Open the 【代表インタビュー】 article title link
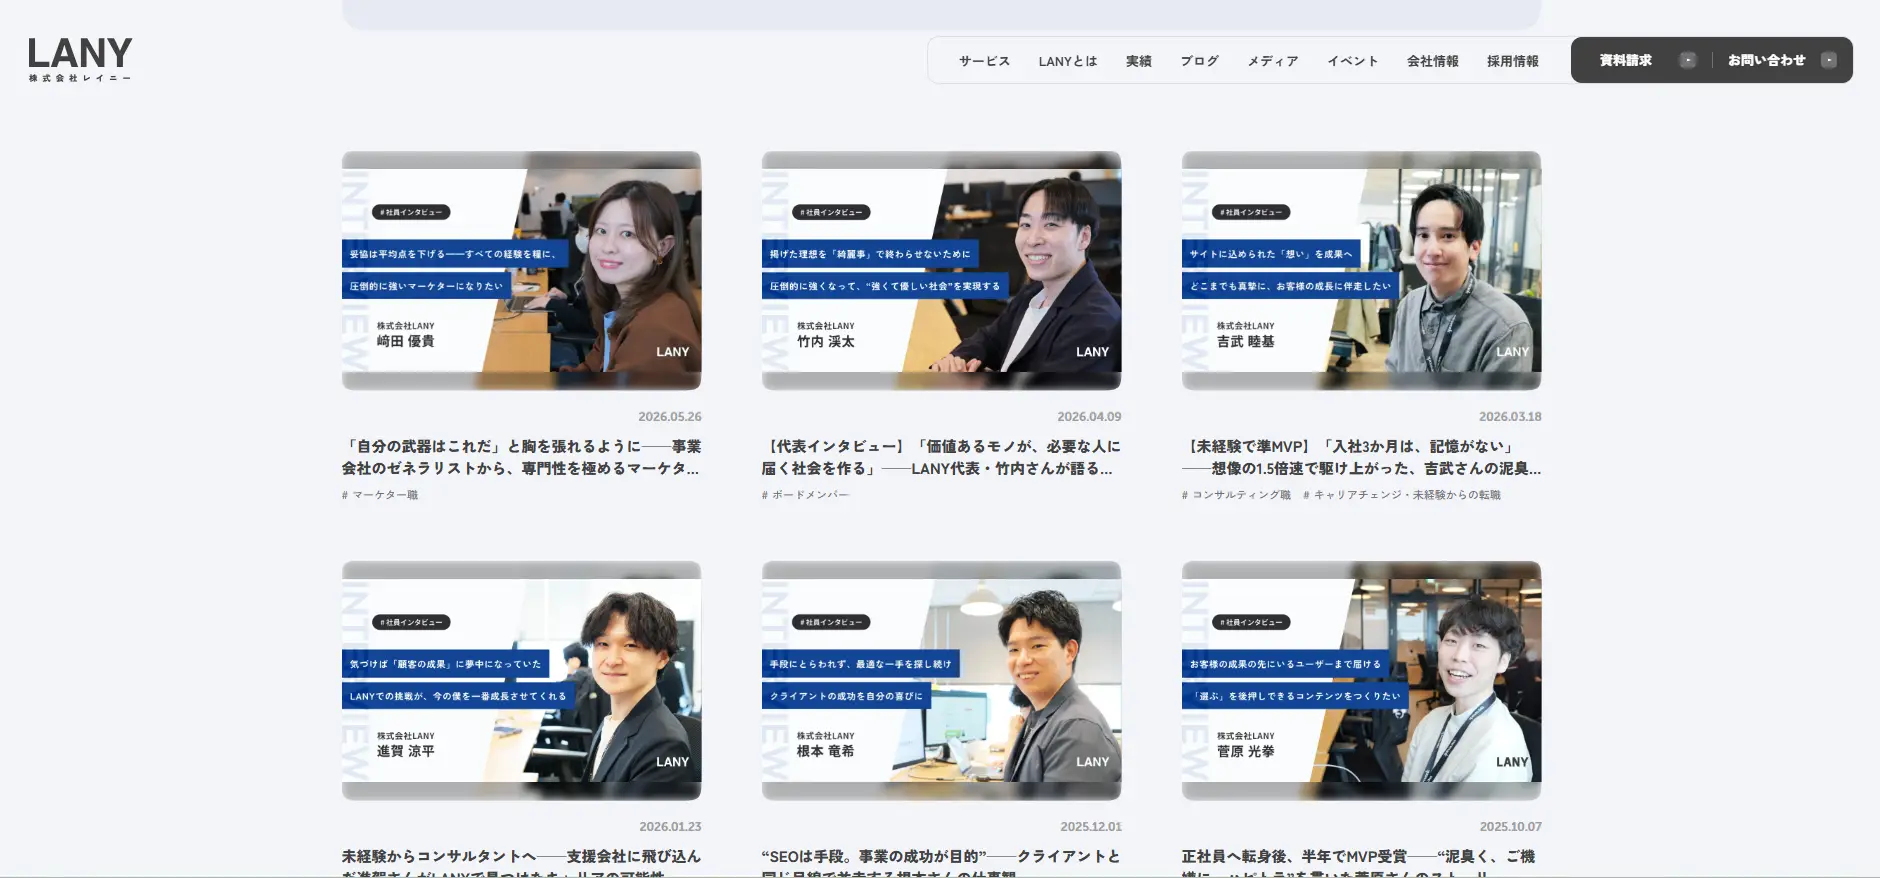1880x878 pixels. click(941, 457)
